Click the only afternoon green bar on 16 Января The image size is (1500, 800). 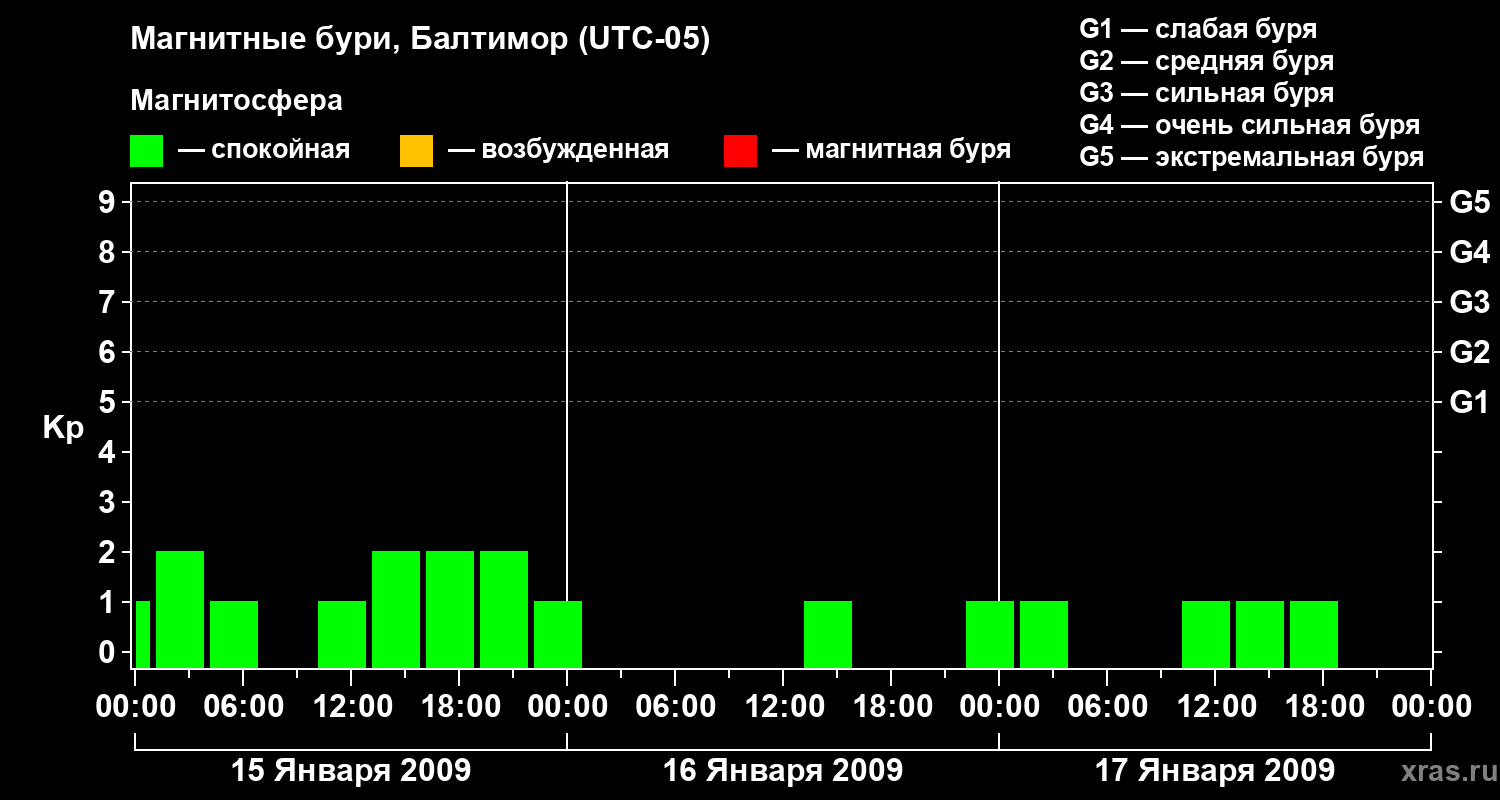828,634
